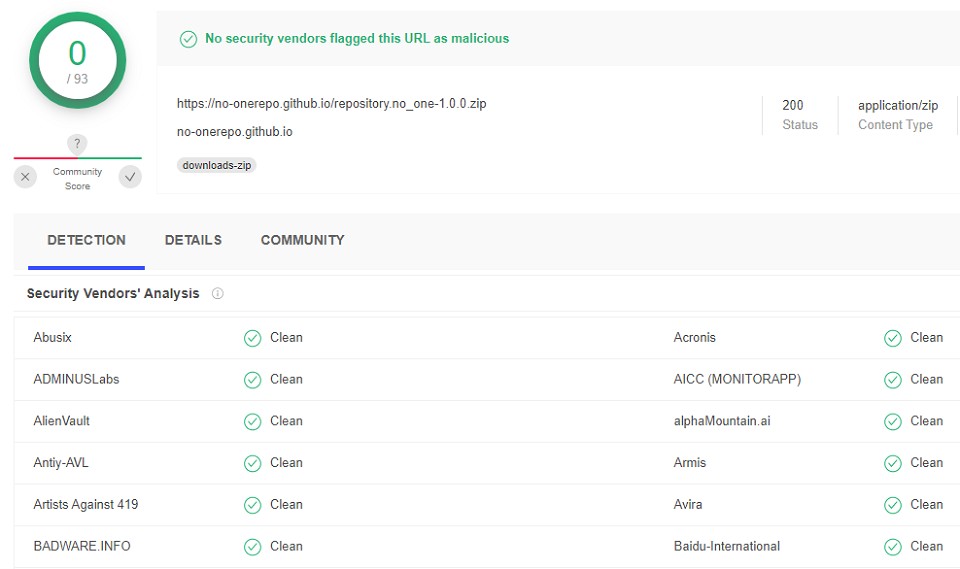This screenshot has height=569, width=960.
Task: Click the community score downvote X icon
Action: coord(25,177)
